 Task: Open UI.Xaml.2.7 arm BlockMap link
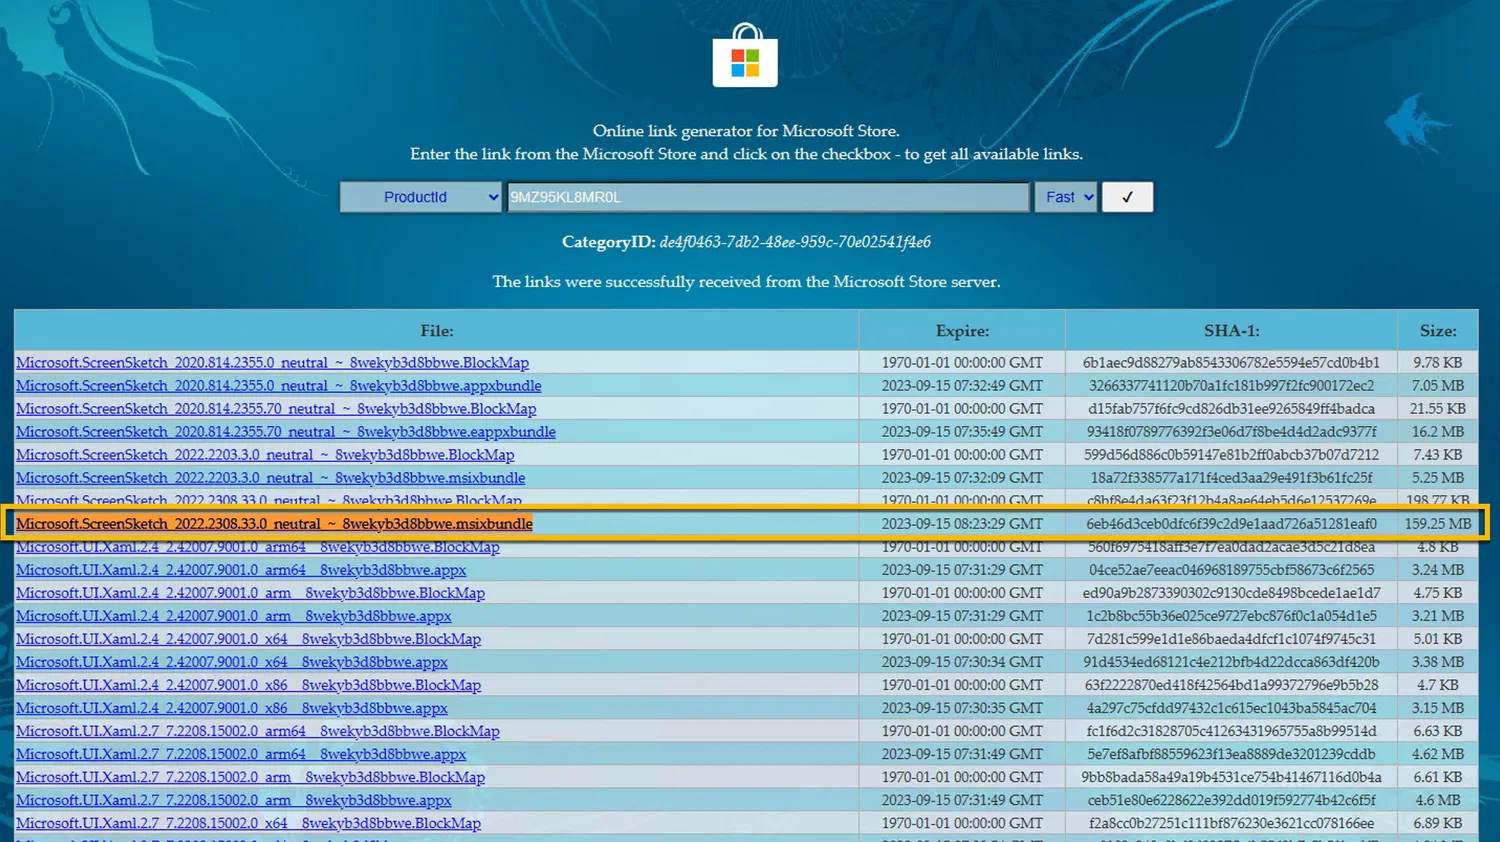point(250,777)
